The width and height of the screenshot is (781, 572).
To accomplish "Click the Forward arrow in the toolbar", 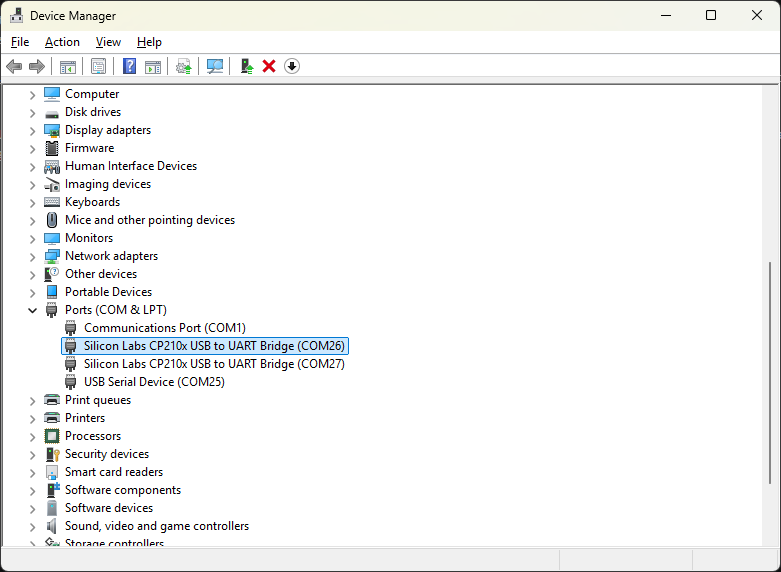I will coord(37,66).
